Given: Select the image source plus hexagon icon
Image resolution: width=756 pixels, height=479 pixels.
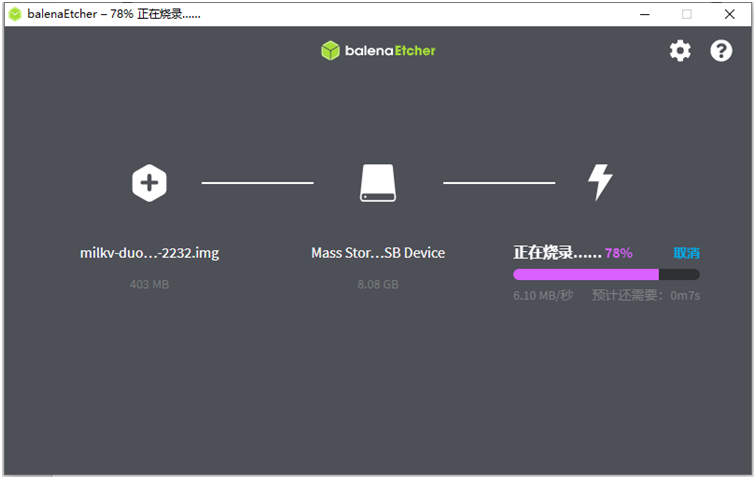Looking at the screenshot, I should (x=149, y=183).
